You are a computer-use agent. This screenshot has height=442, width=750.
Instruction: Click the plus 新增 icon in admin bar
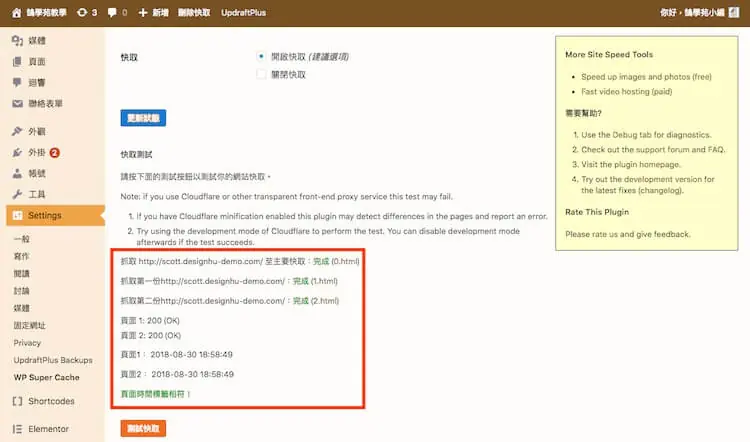pyautogui.click(x=143, y=12)
